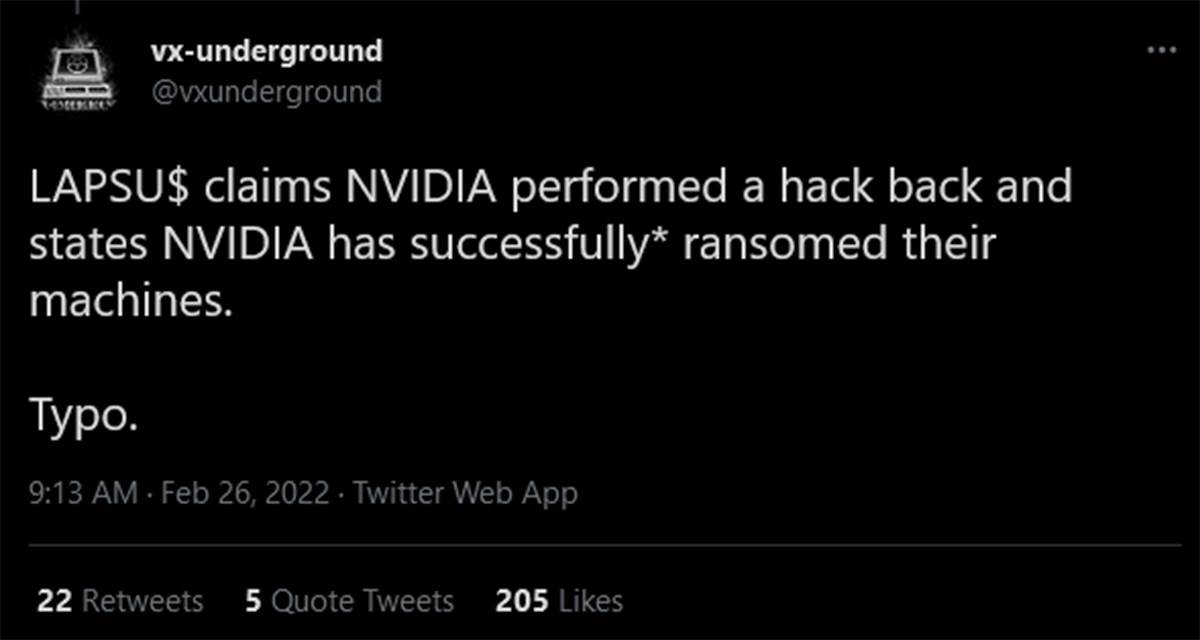Click the number 5 before Quote Tweets
The image size is (1200, 640).
[252, 601]
